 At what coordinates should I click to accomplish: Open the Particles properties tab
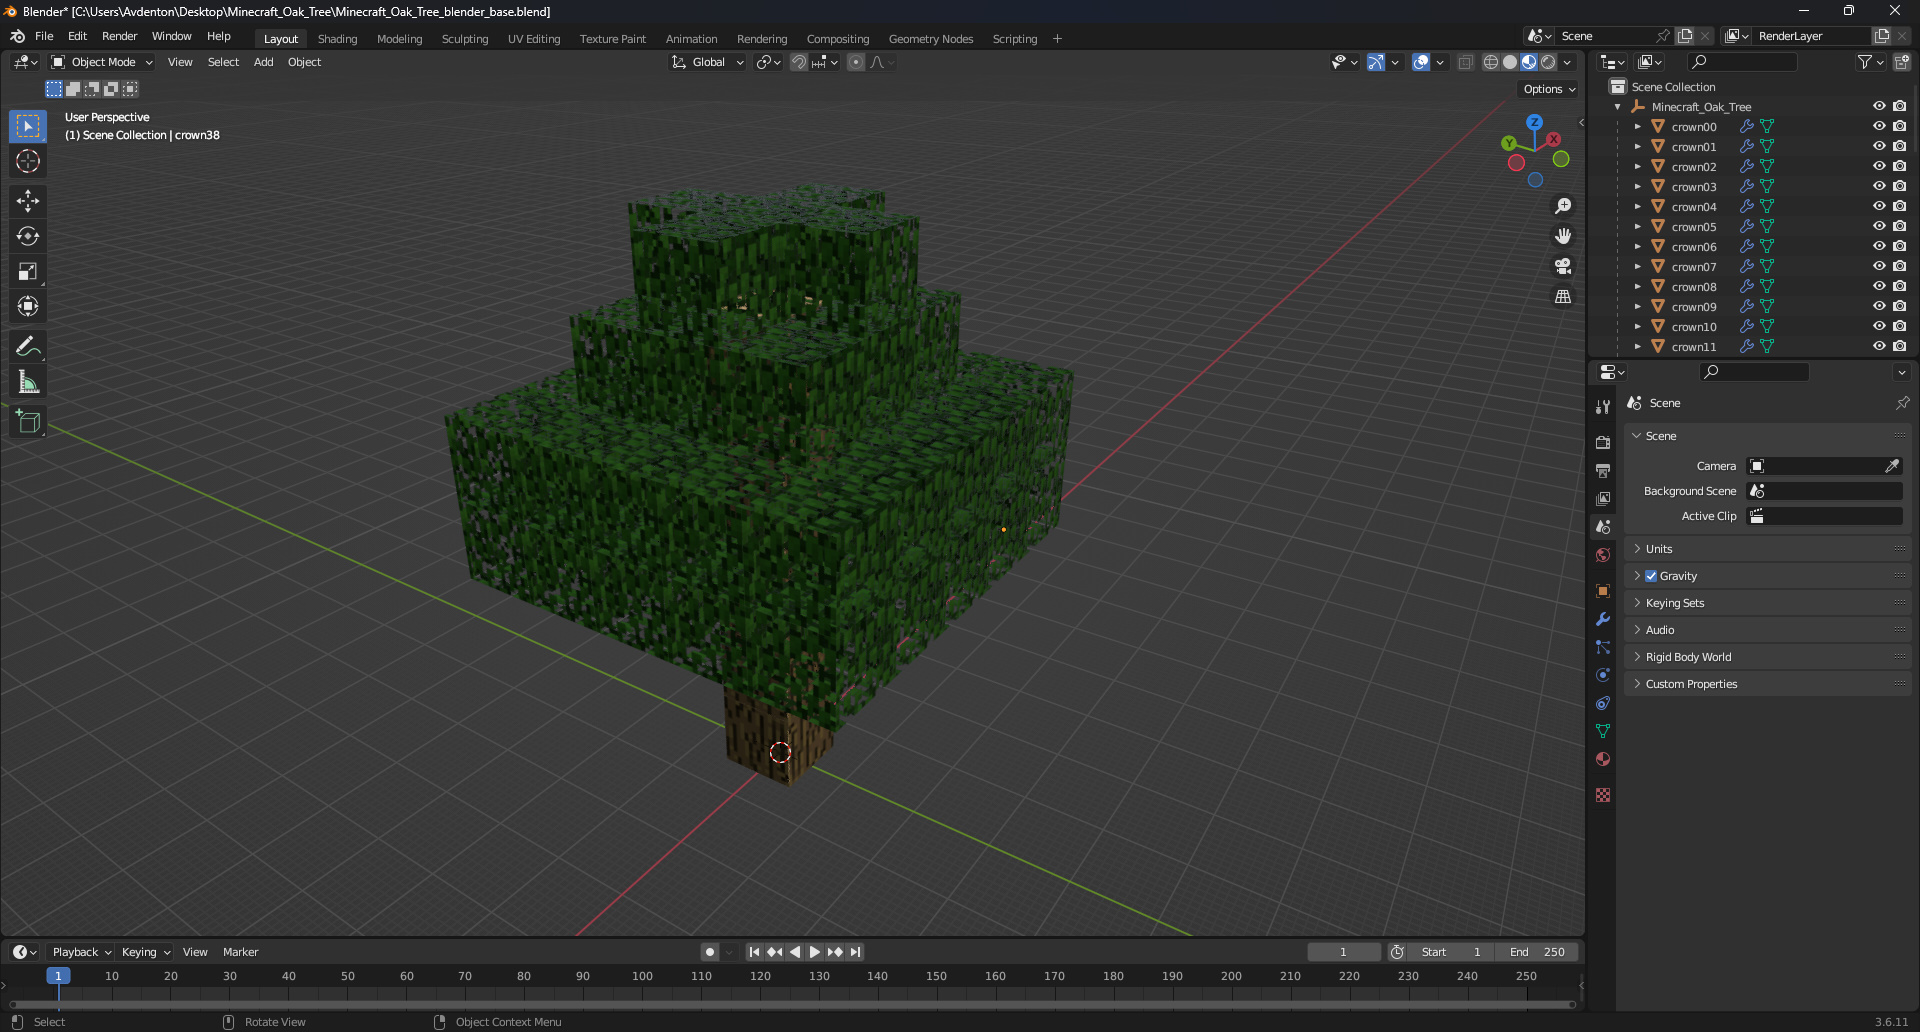point(1603,647)
